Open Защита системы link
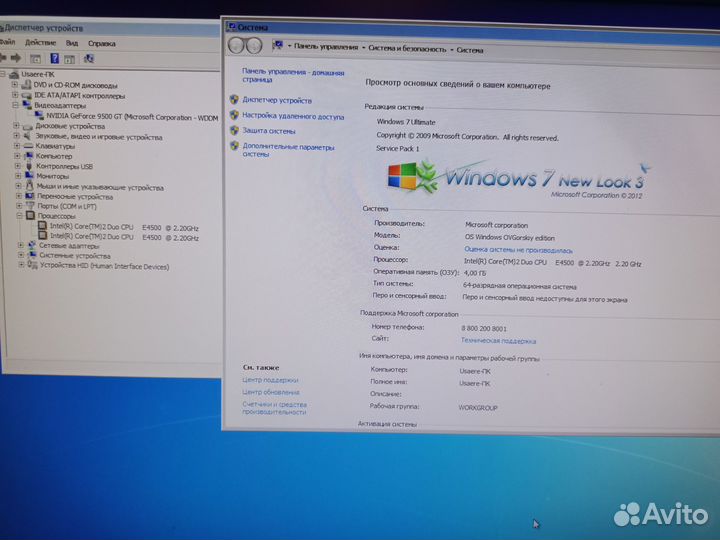720x540 pixels. [x=269, y=131]
